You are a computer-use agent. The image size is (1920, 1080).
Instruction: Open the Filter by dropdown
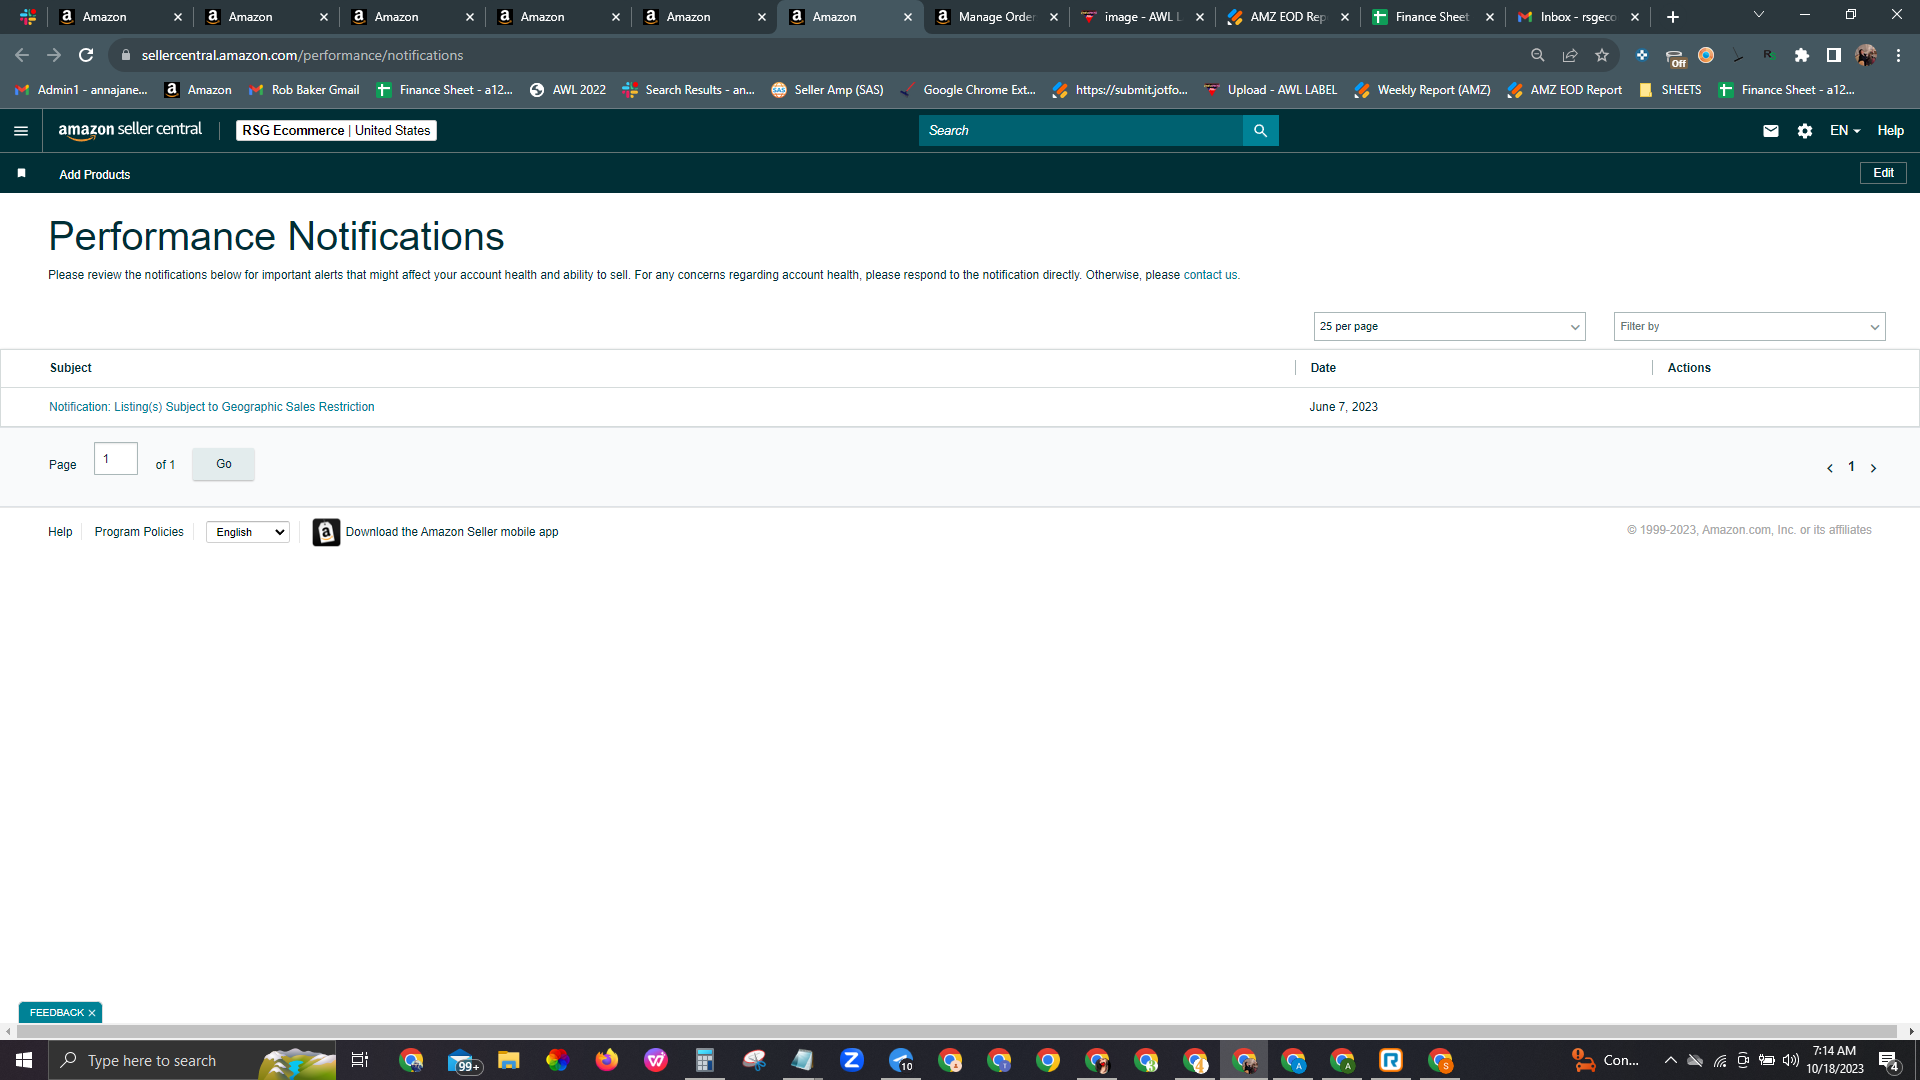[1749, 327]
